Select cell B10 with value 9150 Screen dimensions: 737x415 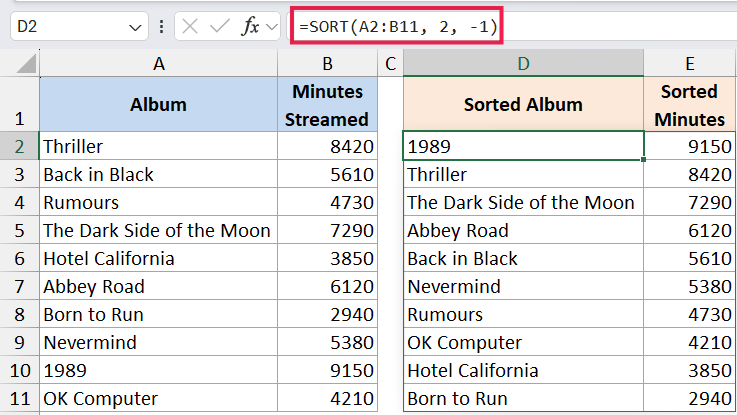click(328, 370)
